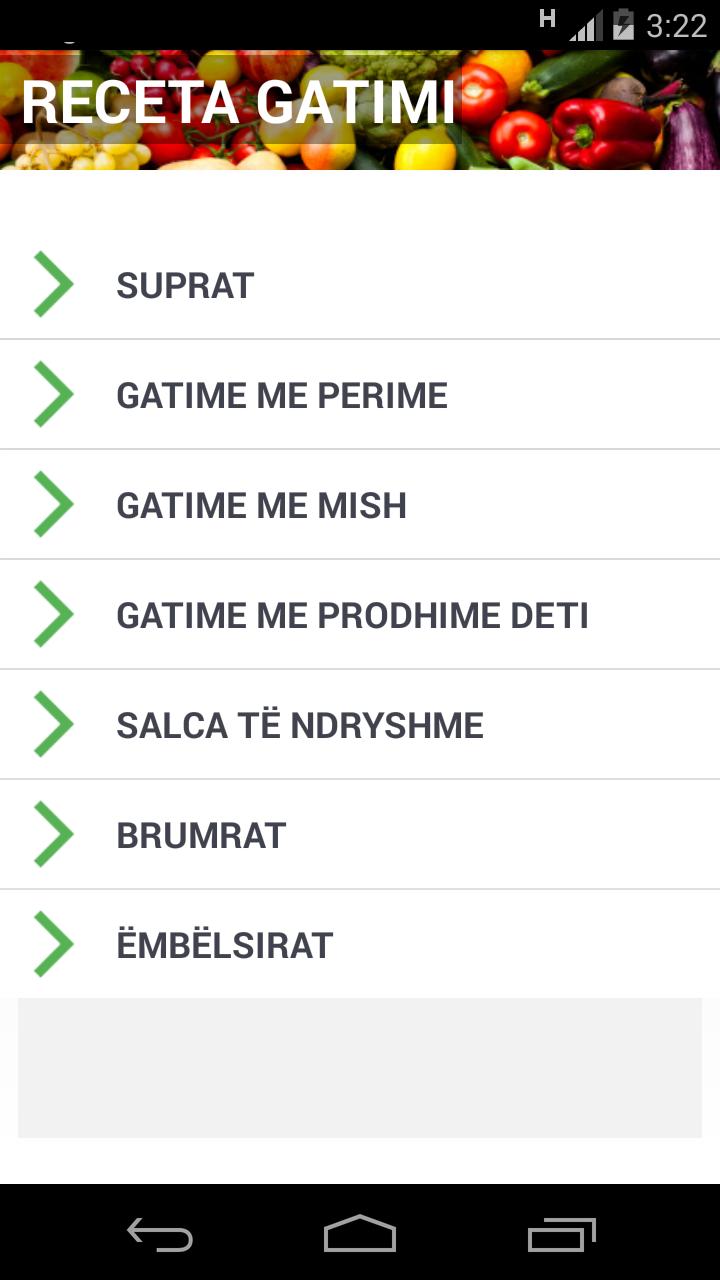The height and width of the screenshot is (1280, 720).
Task: Tap the green chevron beside SUPRAT
Action: click(x=54, y=285)
